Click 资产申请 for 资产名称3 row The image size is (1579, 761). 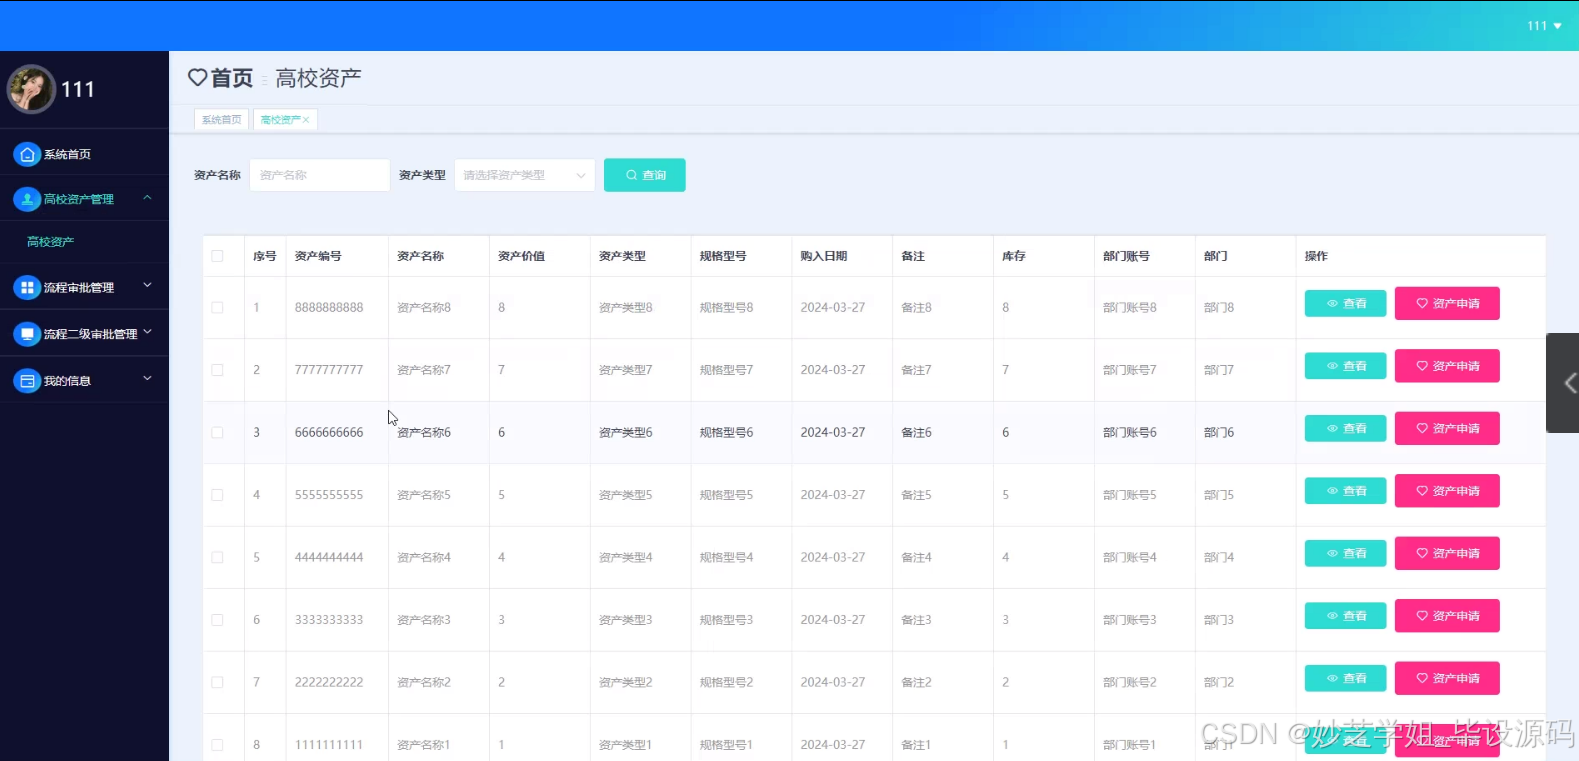tap(1447, 616)
